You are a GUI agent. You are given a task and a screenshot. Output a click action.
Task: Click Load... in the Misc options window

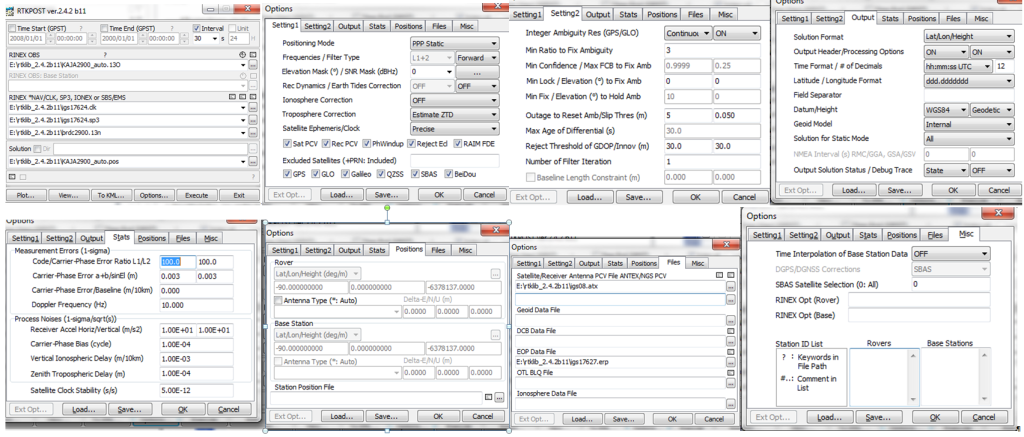pos(829,417)
